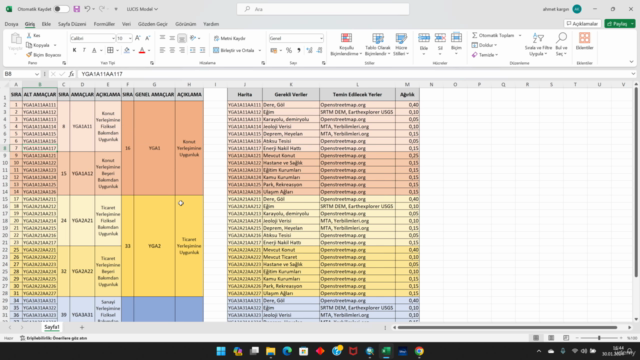
Task: Insert cells with Ekle
Action: [x=424, y=44]
